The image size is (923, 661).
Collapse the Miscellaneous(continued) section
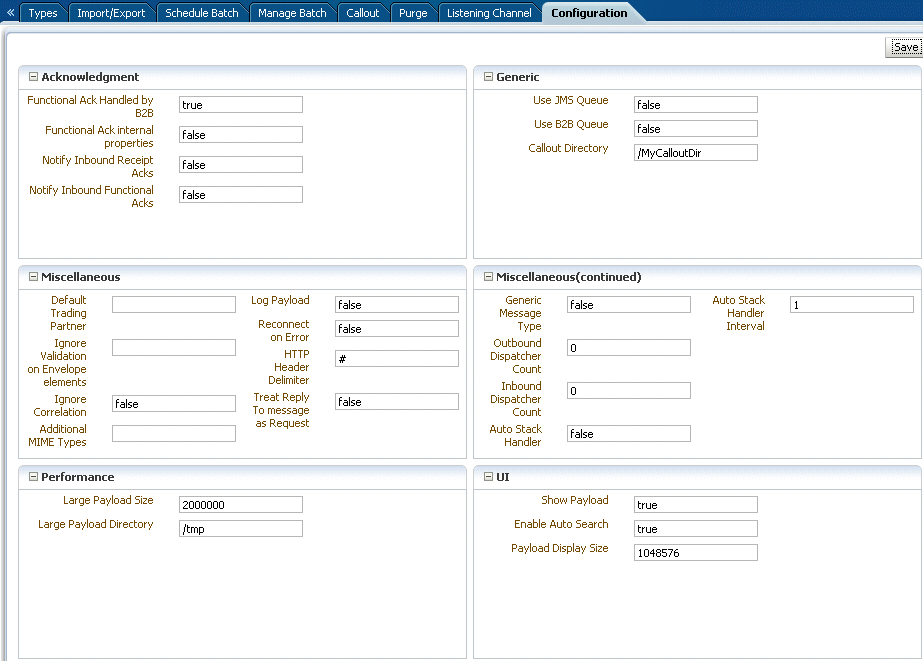[x=488, y=277]
